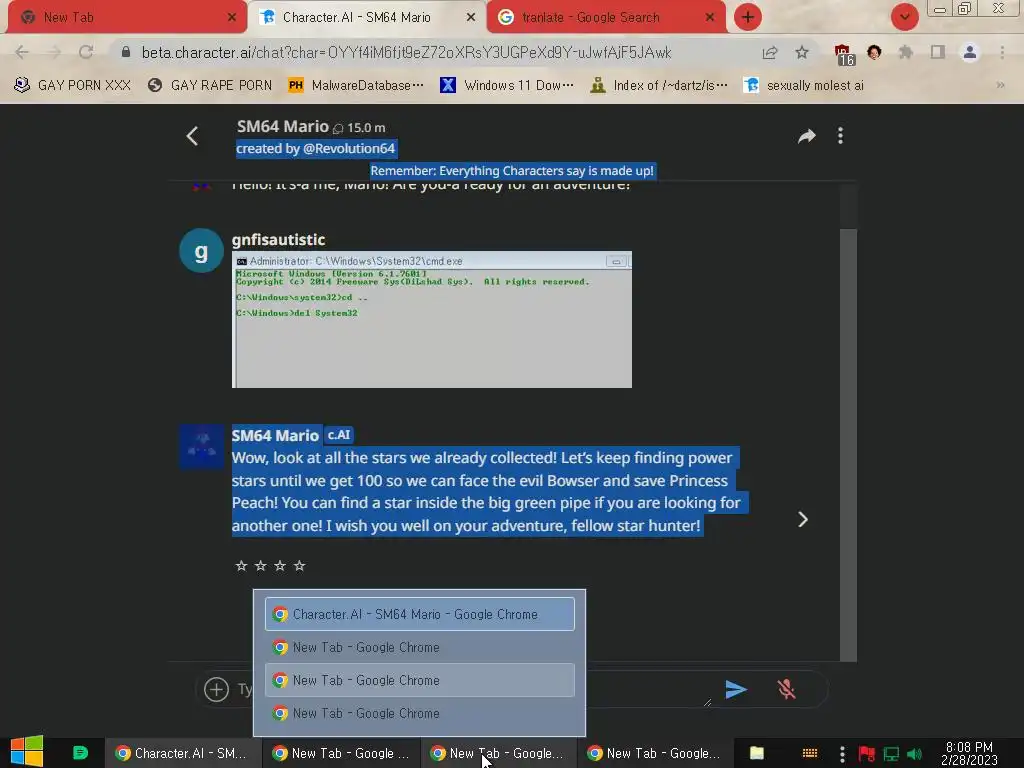Screen dimensions: 1024x768
Task: Rate the reply with the second star
Action: [x=261, y=566]
